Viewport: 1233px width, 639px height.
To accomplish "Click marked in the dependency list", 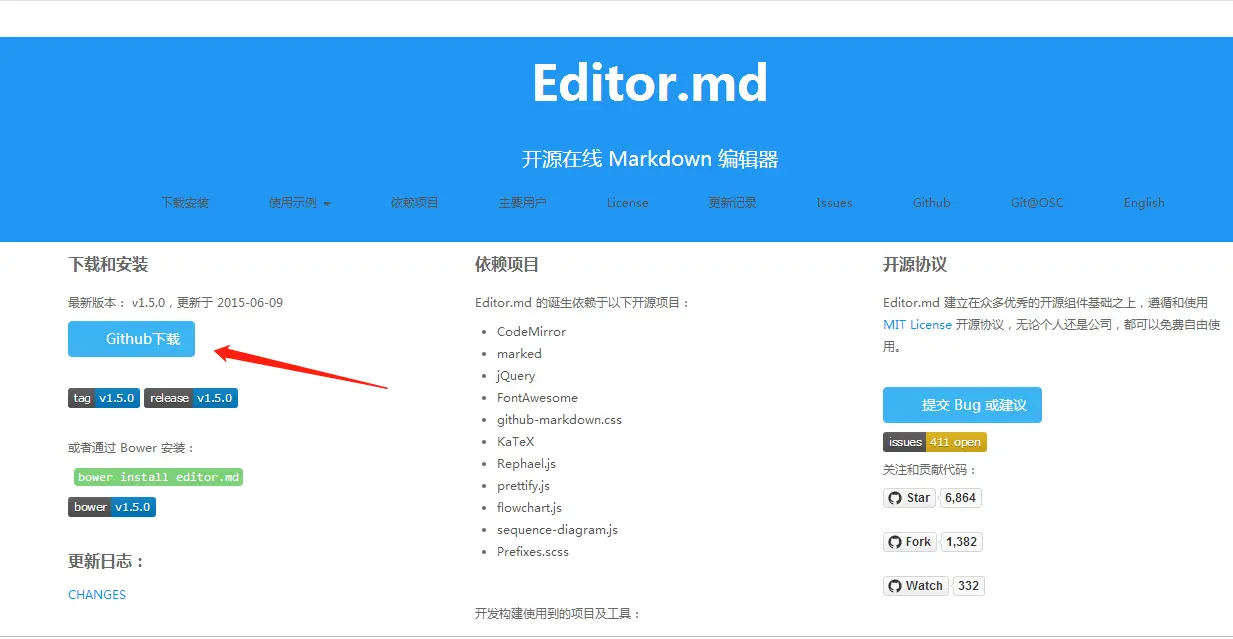I will 519,354.
